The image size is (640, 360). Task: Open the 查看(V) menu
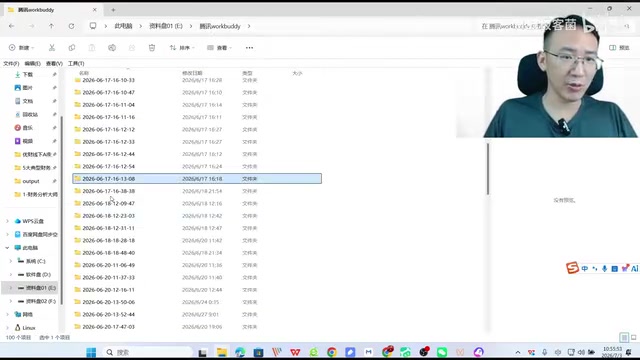point(54,63)
